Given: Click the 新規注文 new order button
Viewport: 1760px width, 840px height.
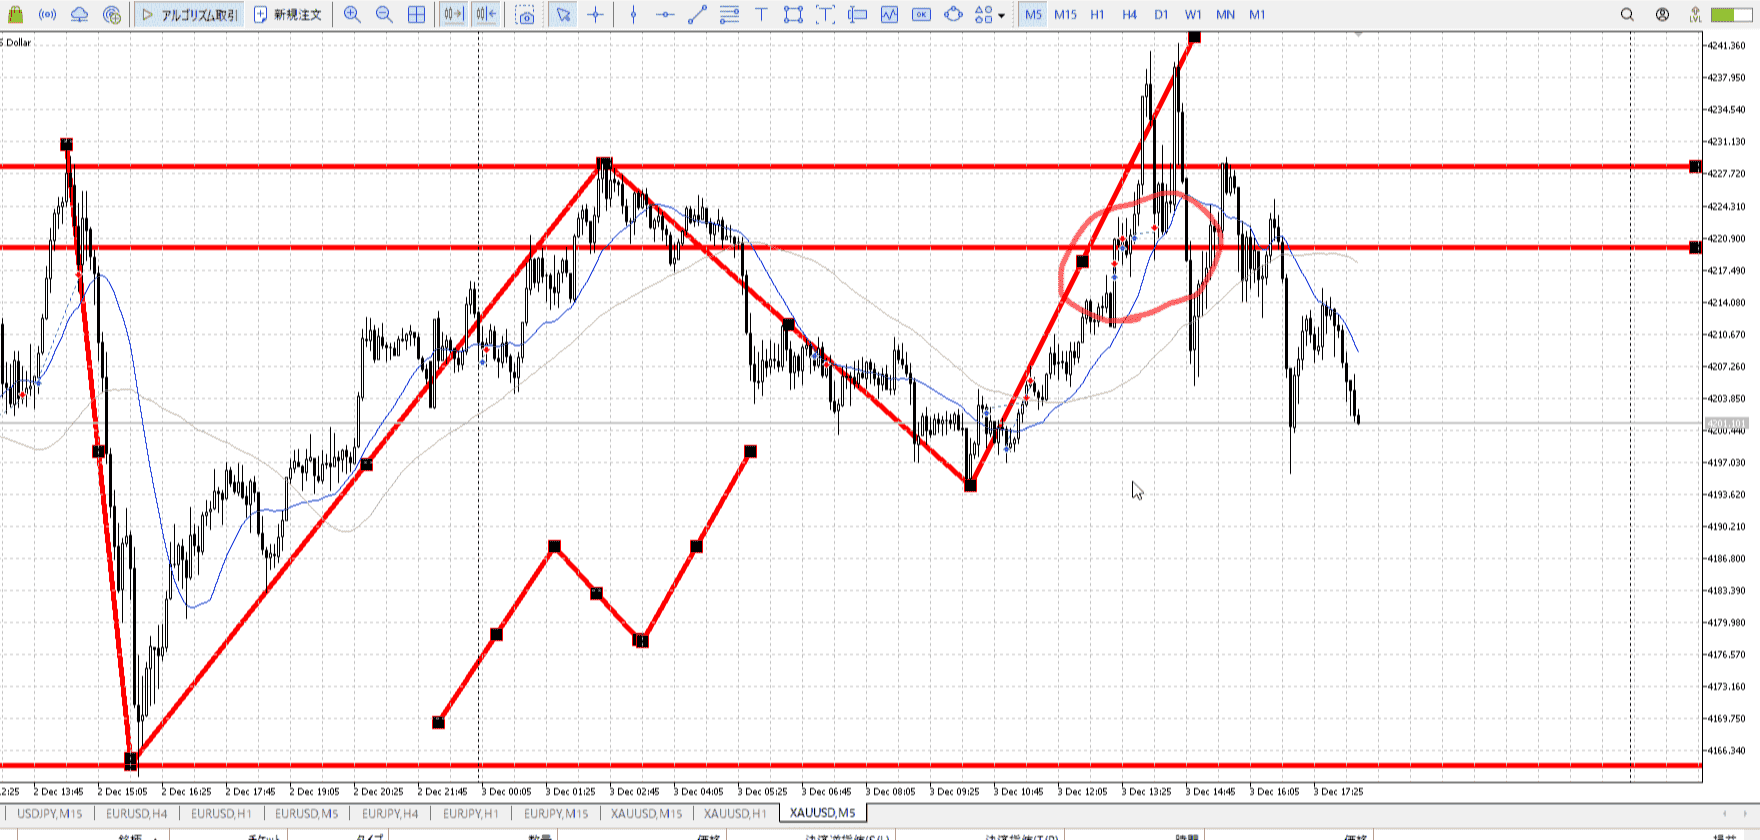Looking at the screenshot, I should point(288,15).
